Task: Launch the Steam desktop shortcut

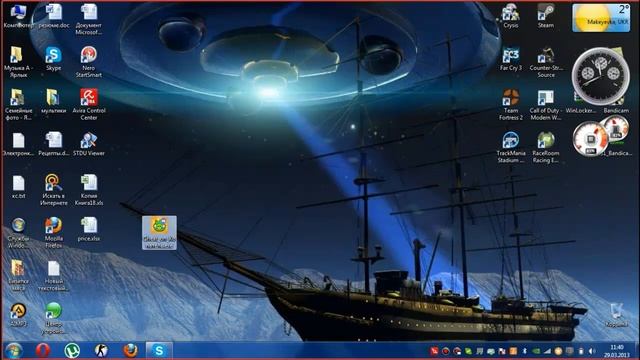Action: 546,16
